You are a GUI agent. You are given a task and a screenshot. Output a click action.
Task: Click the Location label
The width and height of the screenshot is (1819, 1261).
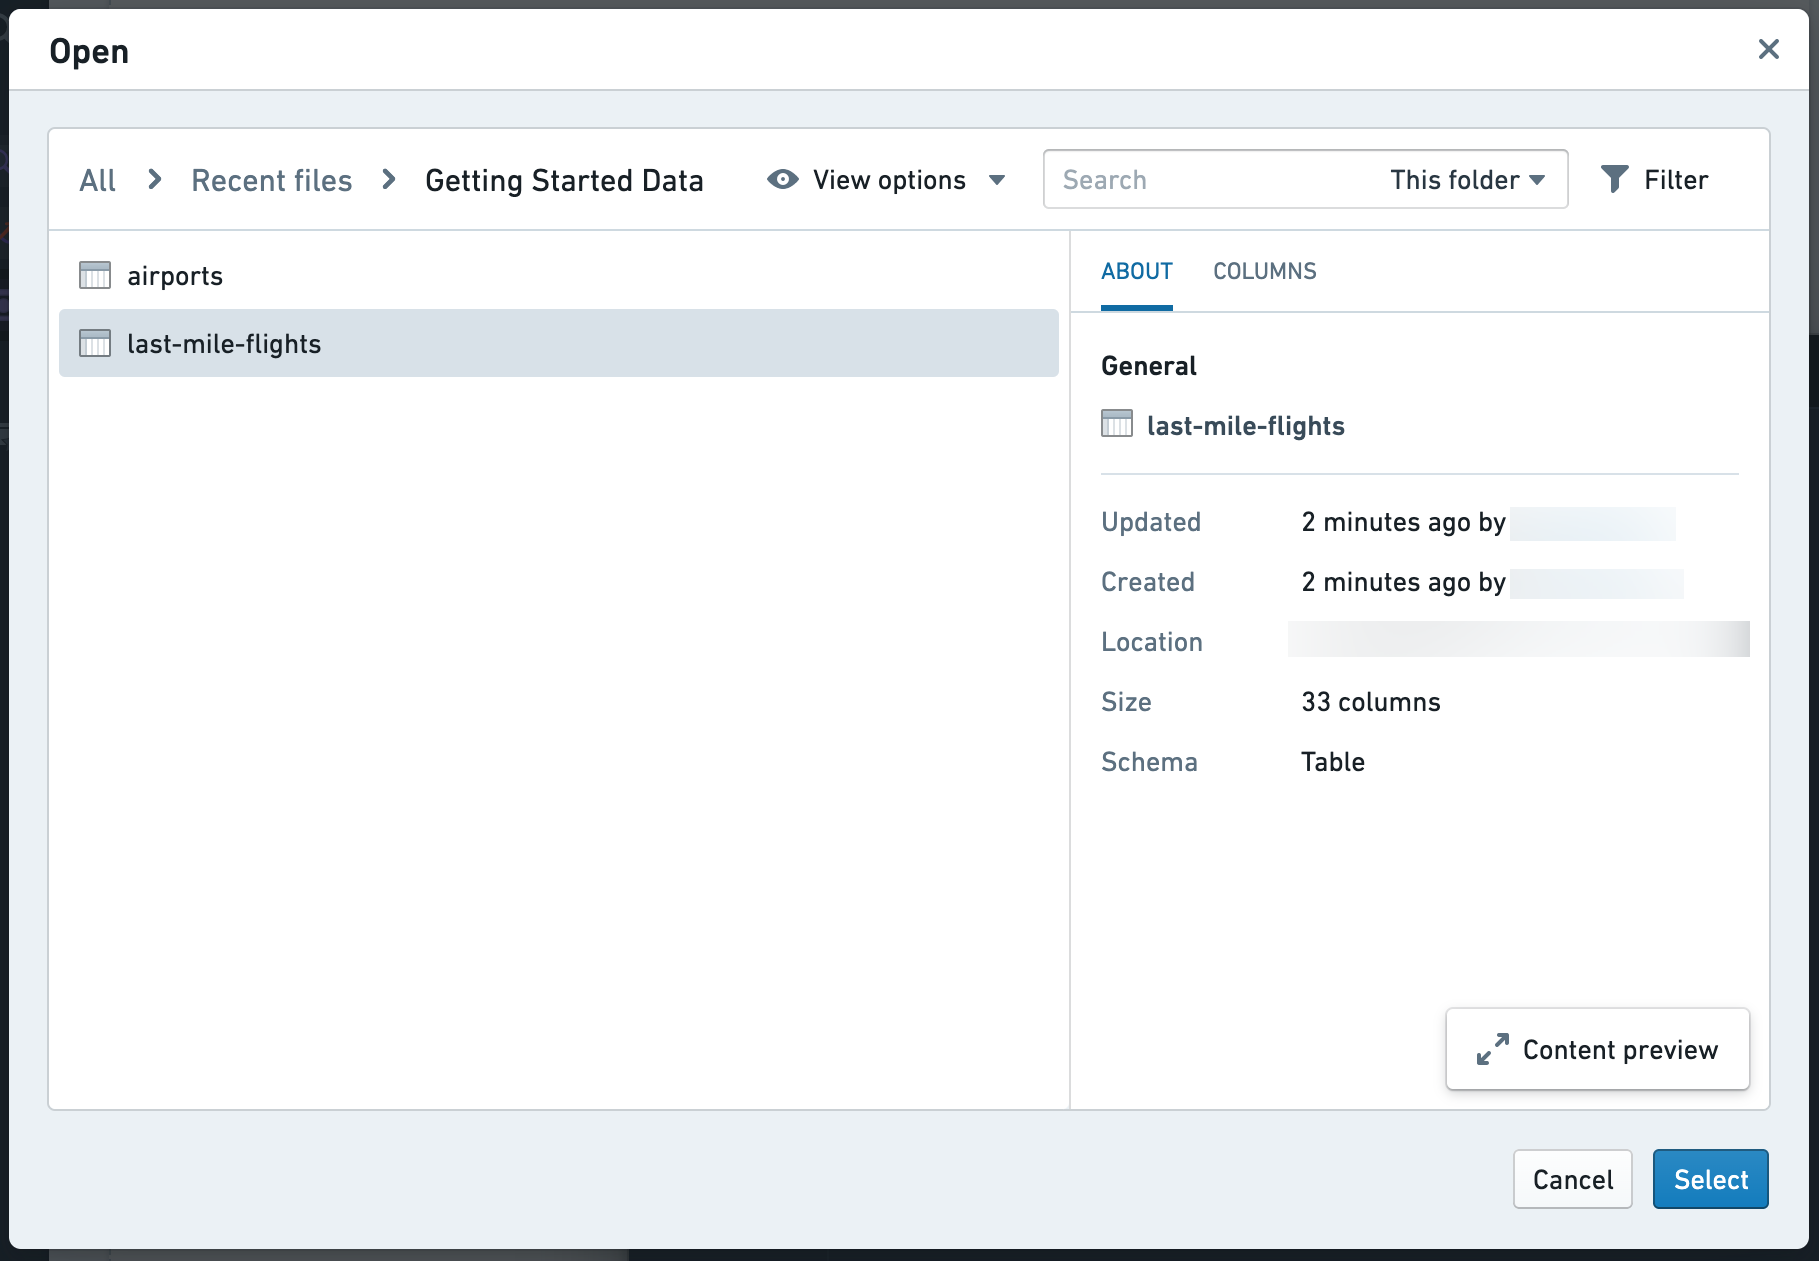point(1151,642)
